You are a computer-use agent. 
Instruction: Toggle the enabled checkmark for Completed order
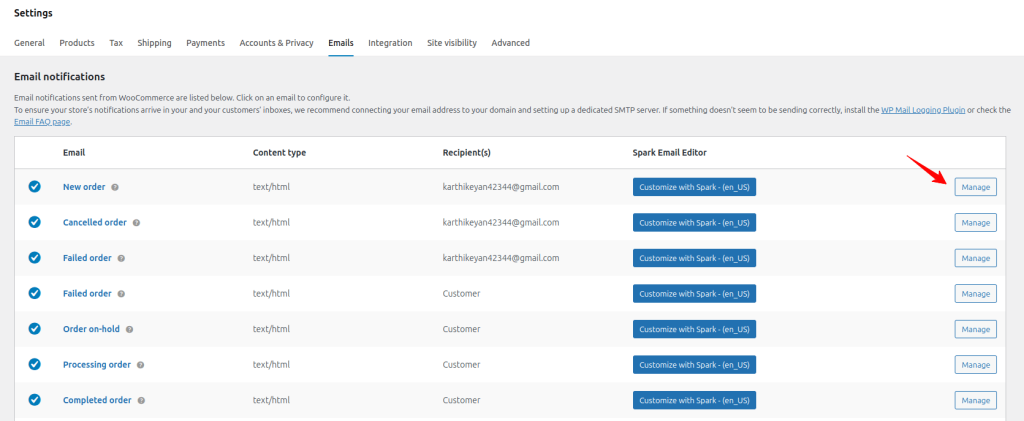pyautogui.click(x=35, y=400)
